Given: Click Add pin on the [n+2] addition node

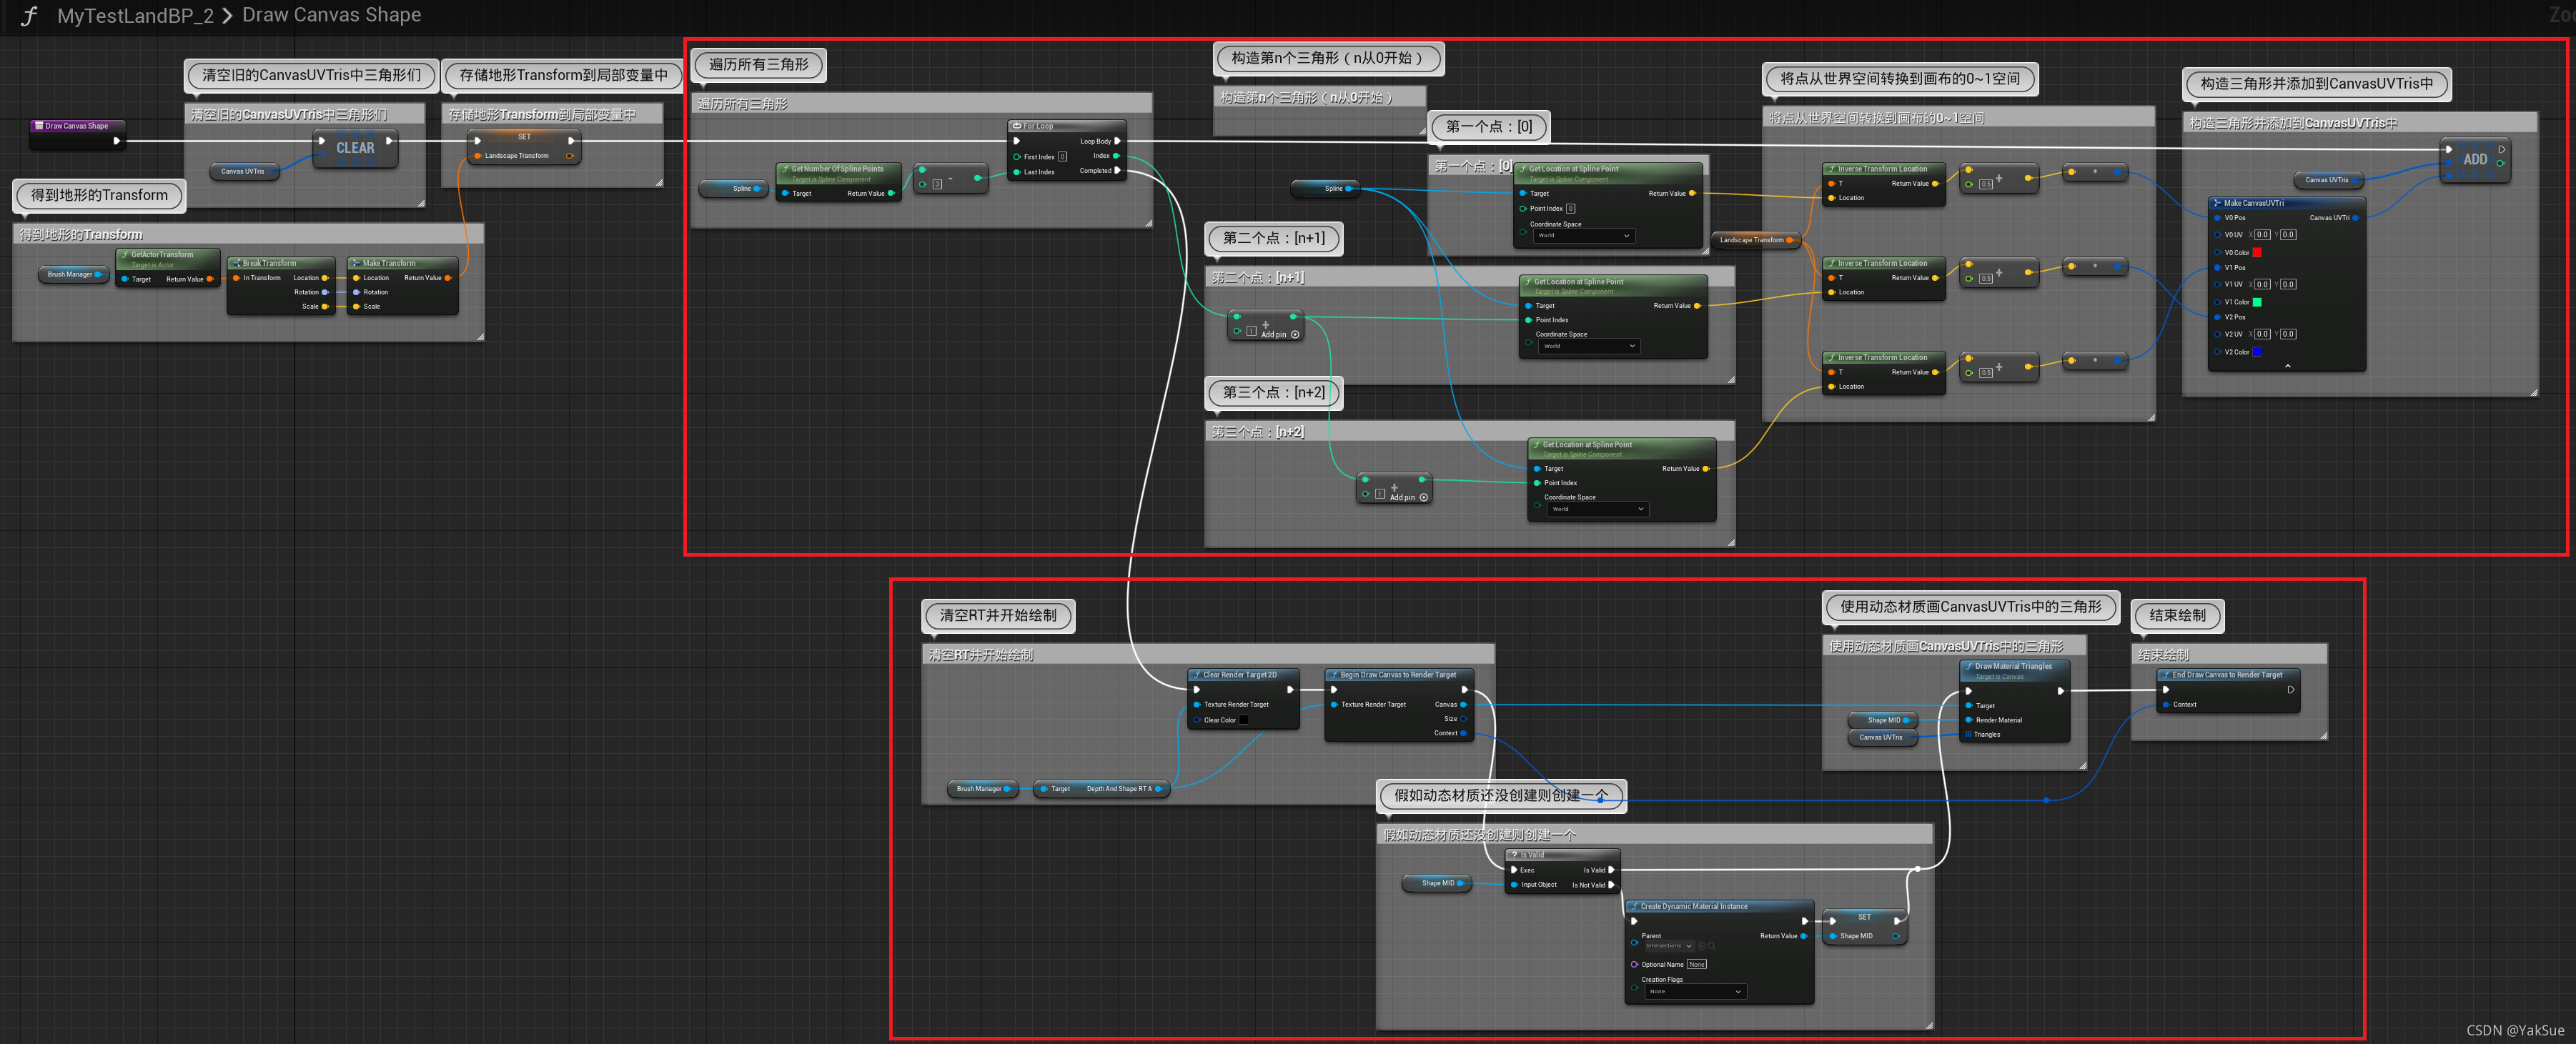Looking at the screenshot, I should point(1409,497).
